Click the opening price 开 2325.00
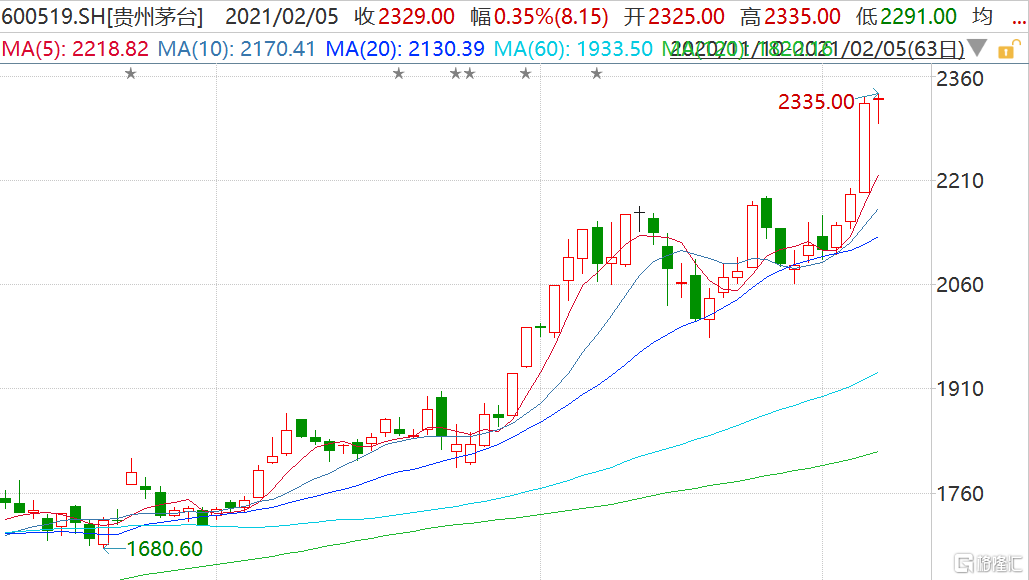1029x580 pixels. click(x=674, y=16)
